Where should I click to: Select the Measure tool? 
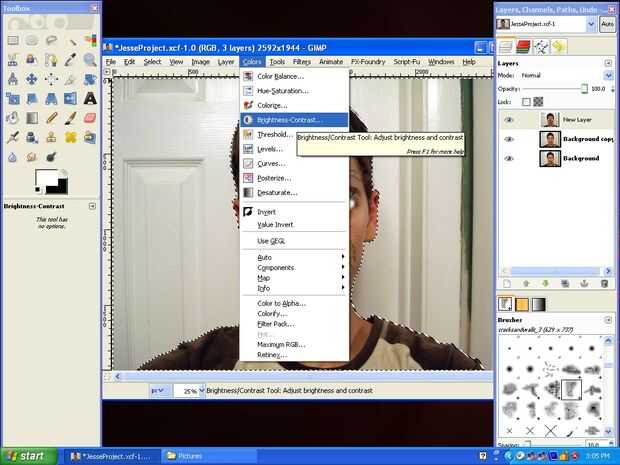[x=13, y=79]
